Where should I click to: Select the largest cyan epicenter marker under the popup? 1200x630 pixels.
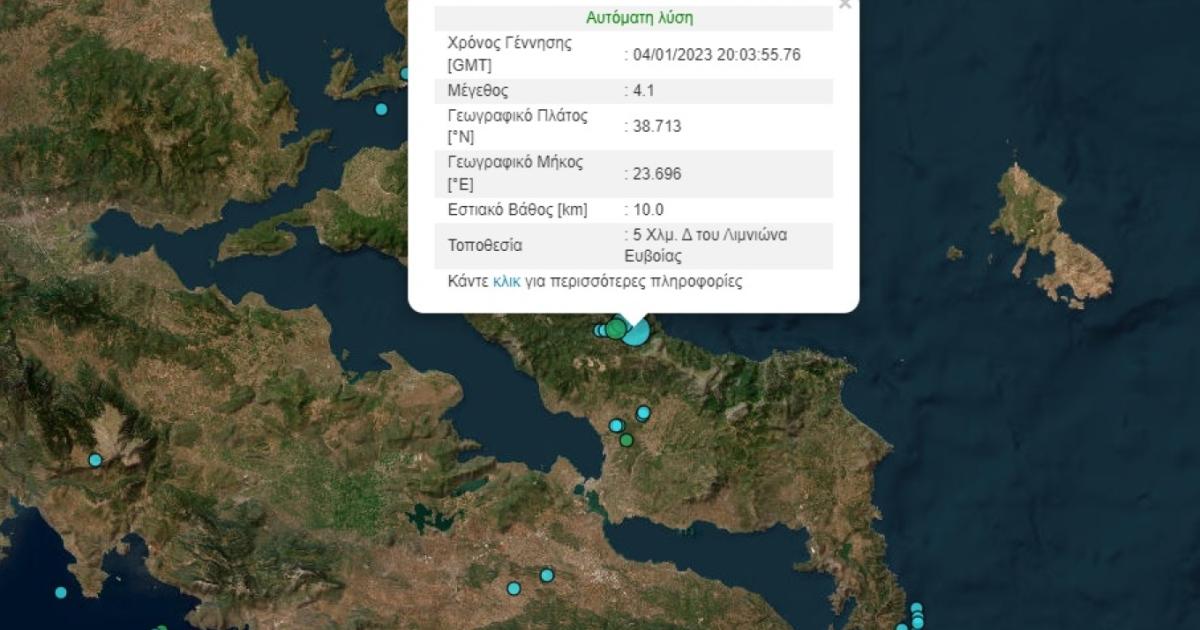[x=636, y=331]
